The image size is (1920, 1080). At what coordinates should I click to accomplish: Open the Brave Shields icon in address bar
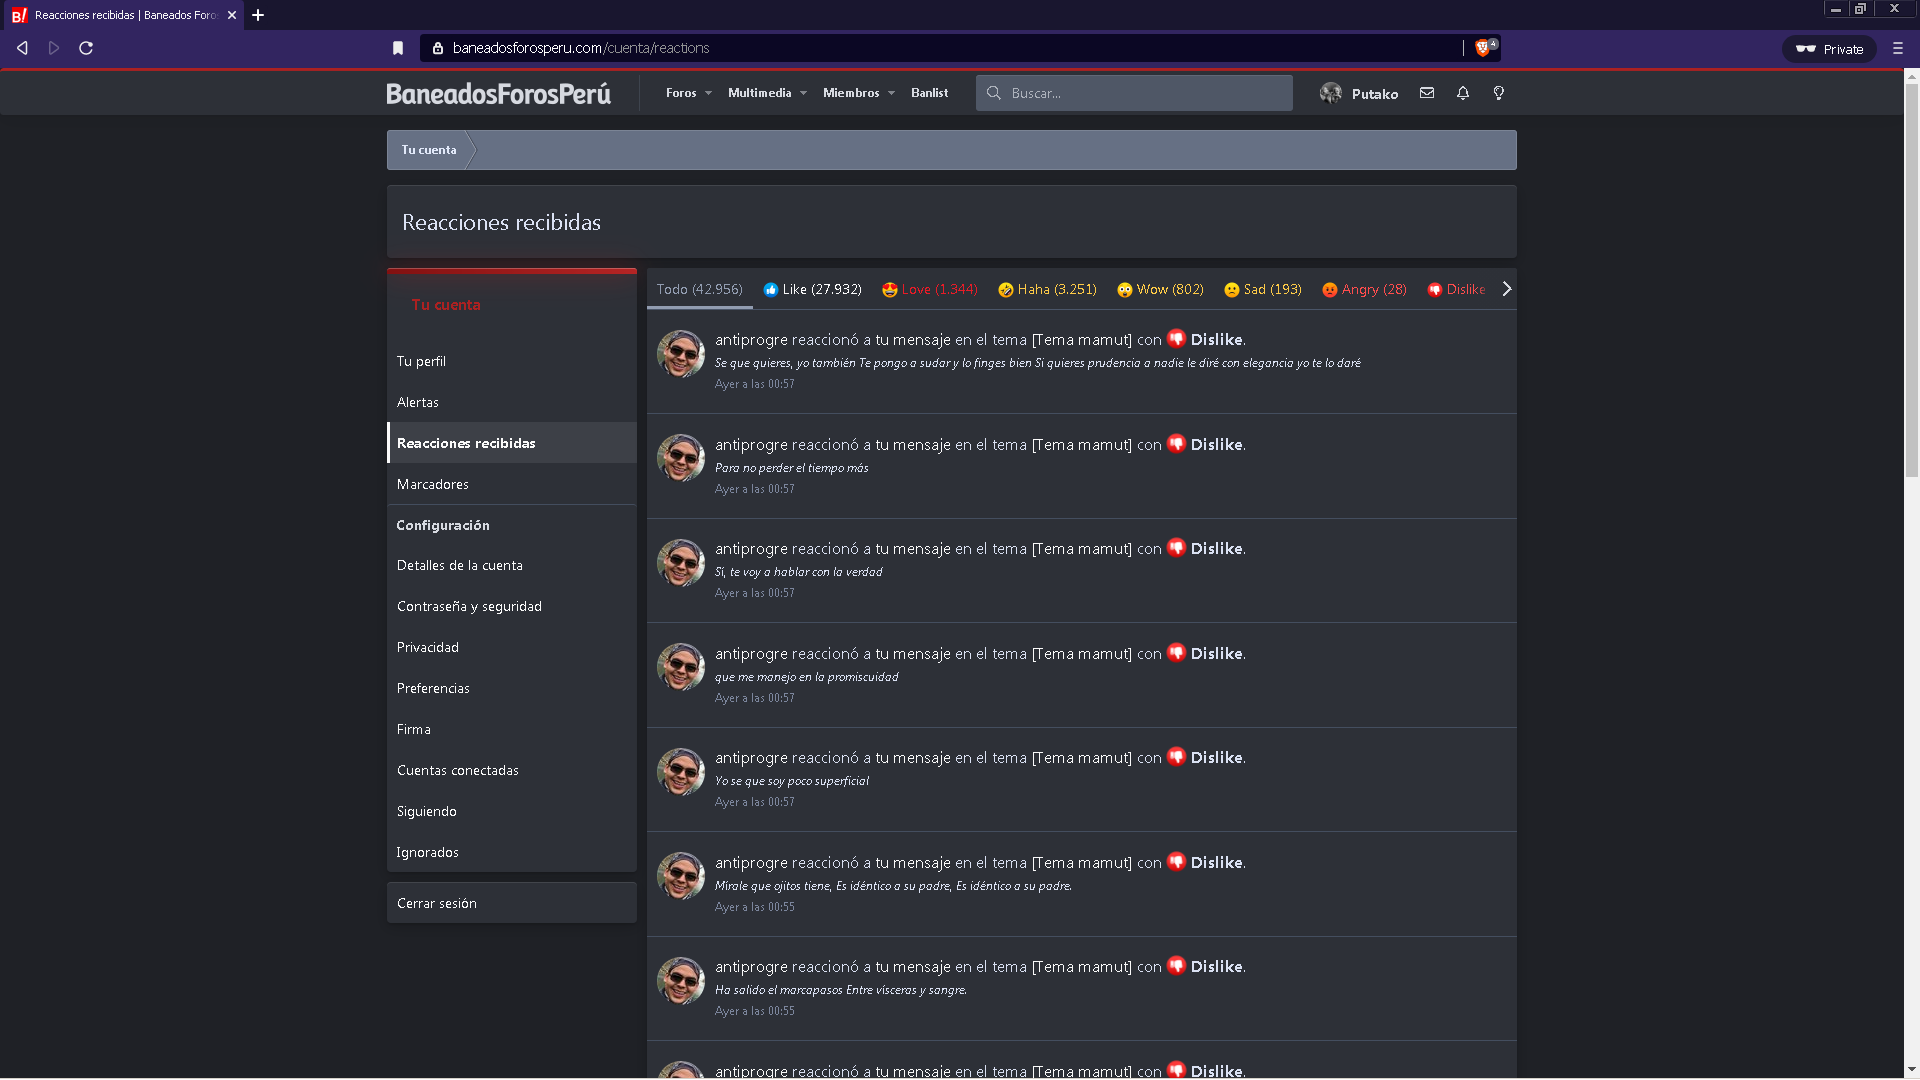[1484, 47]
